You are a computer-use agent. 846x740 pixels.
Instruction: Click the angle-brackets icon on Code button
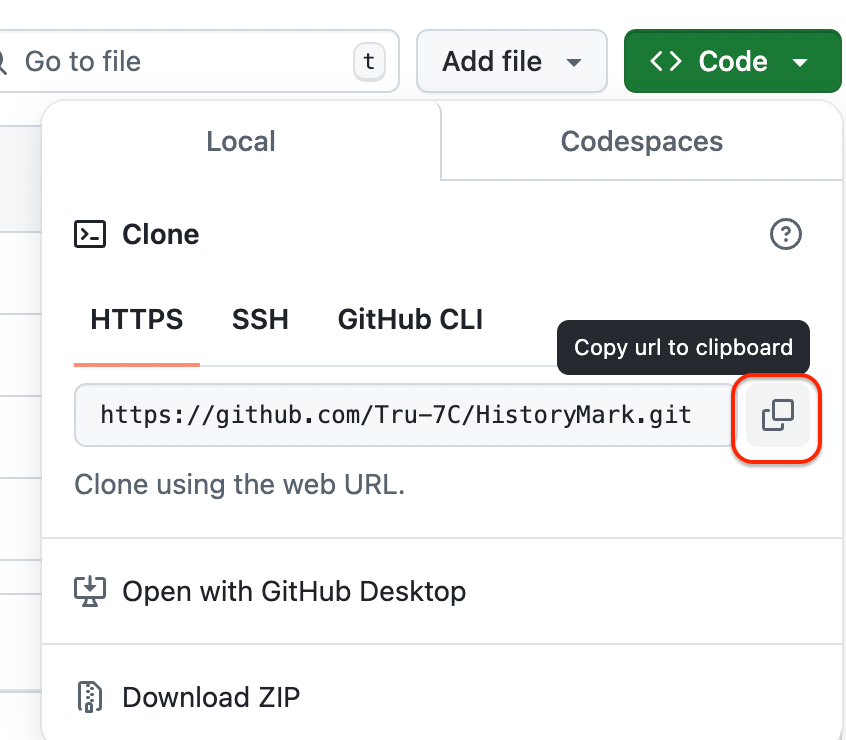pyautogui.click(x=666, y=62)
